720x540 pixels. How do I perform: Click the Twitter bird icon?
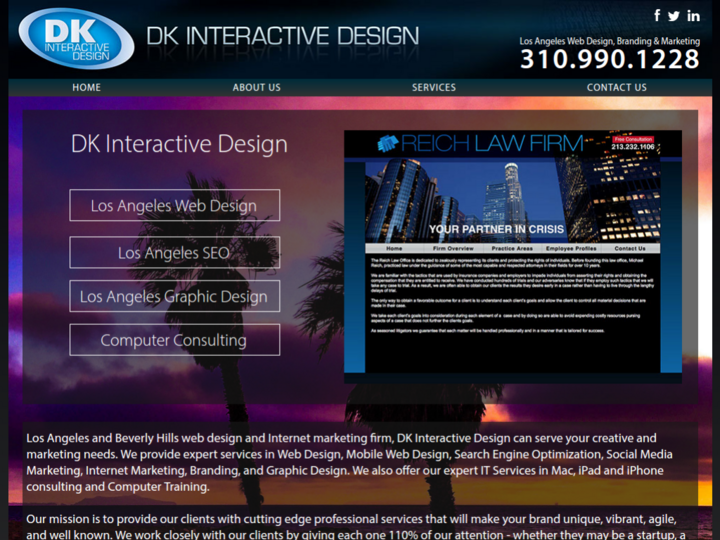tap(674, 16)
